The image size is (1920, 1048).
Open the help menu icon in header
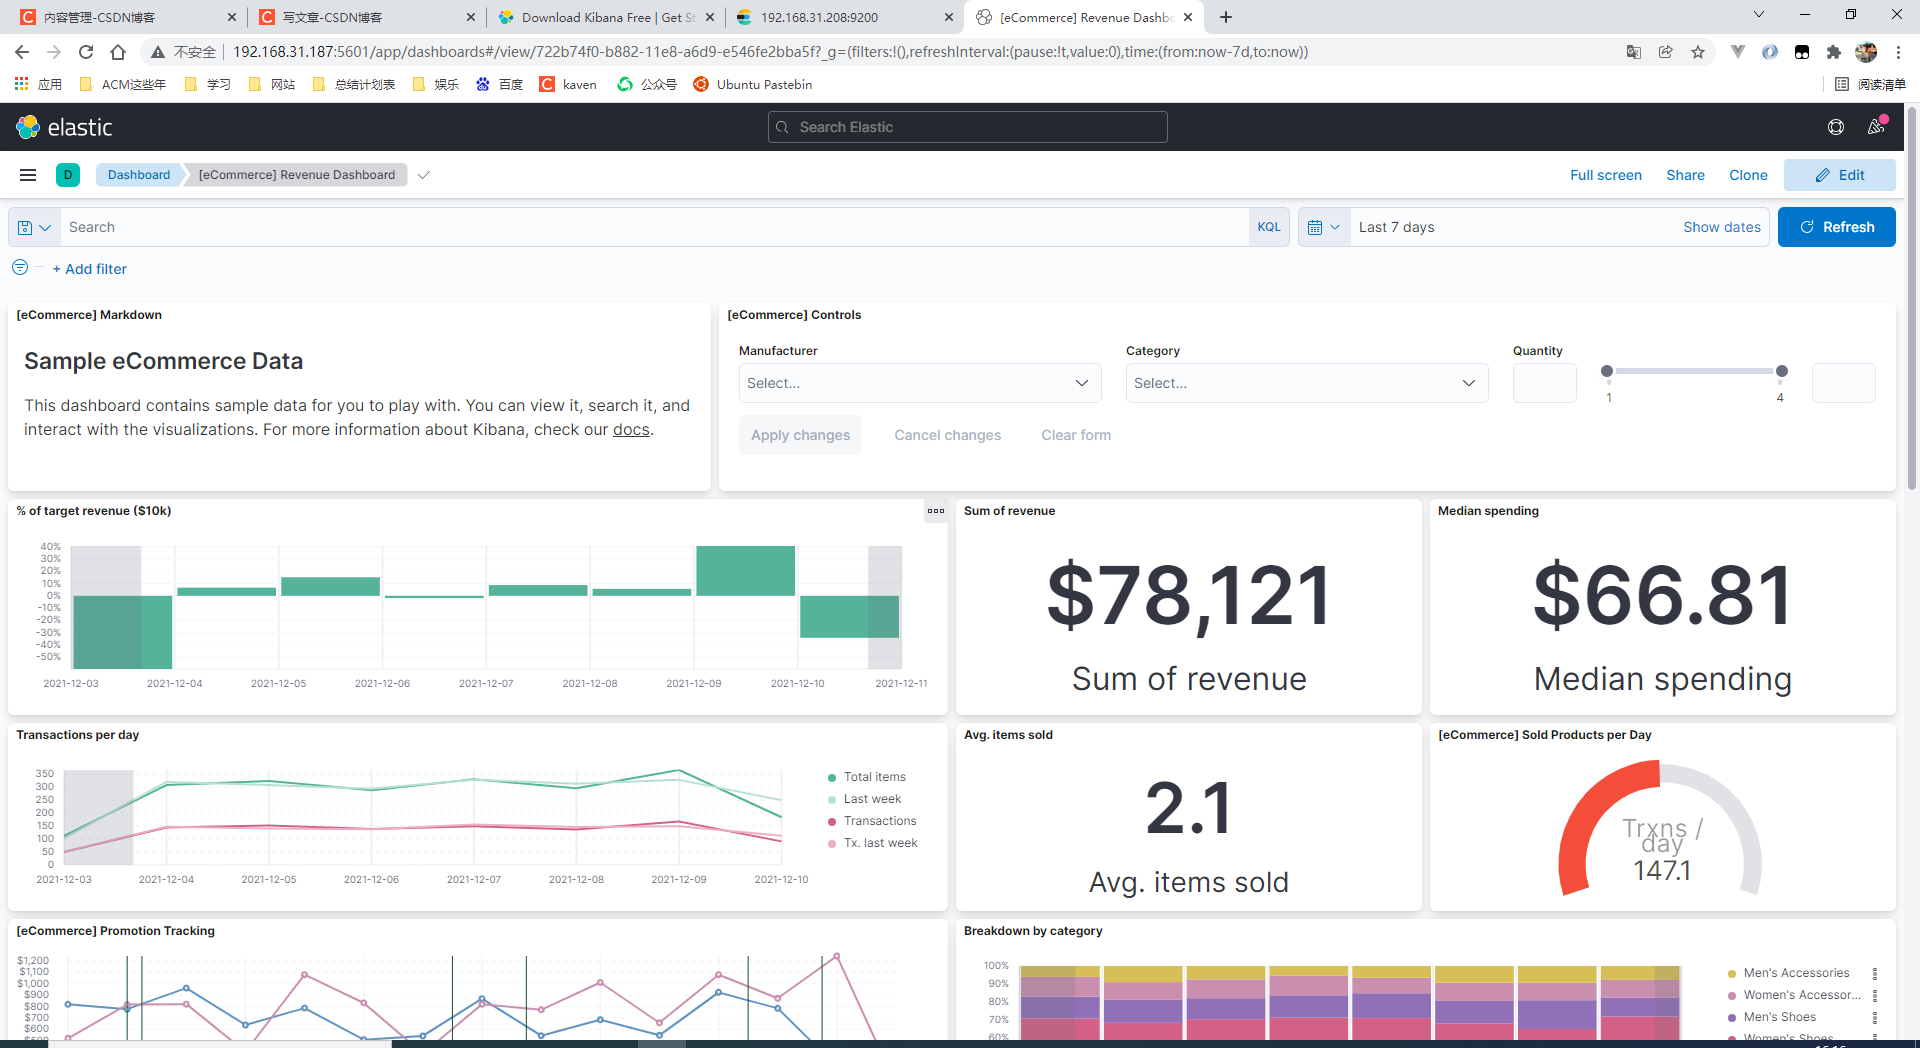pyautogui.click(x=1836, y=127)
